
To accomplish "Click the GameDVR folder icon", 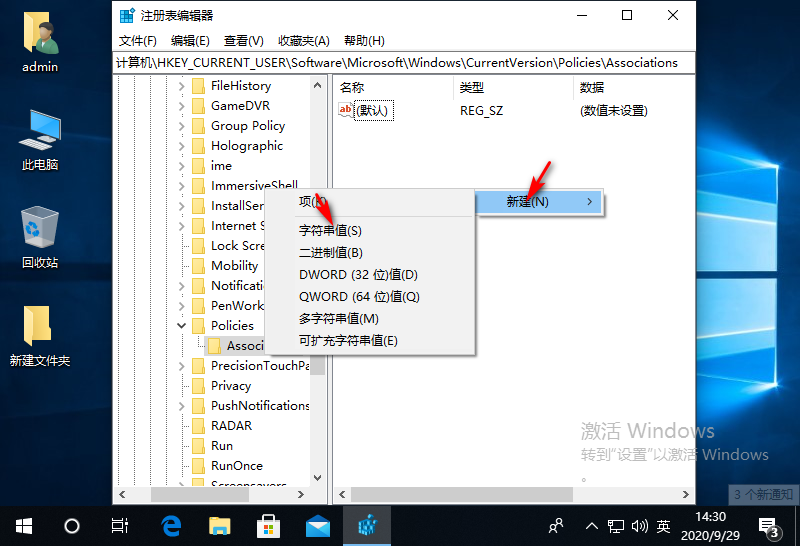I will point(198,106).
